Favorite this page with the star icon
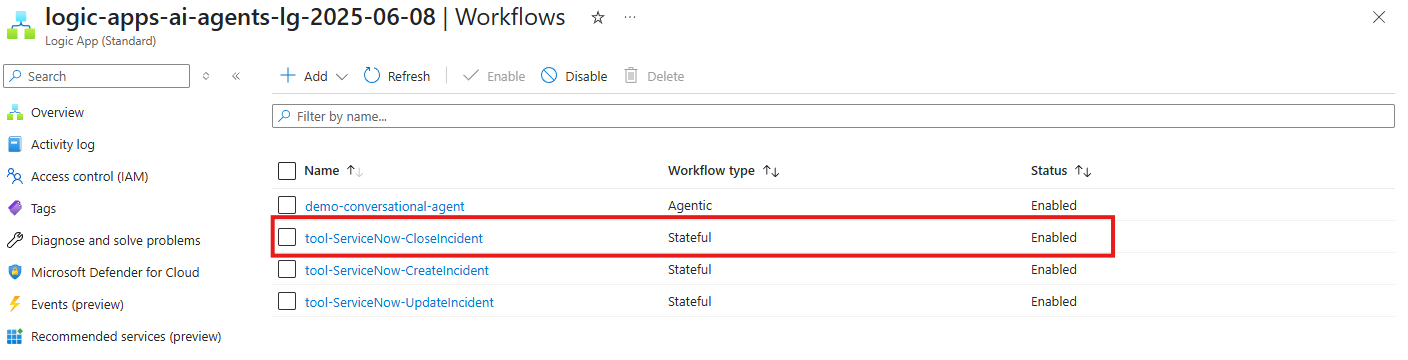Screen dimensions: 1408x360 598,18
